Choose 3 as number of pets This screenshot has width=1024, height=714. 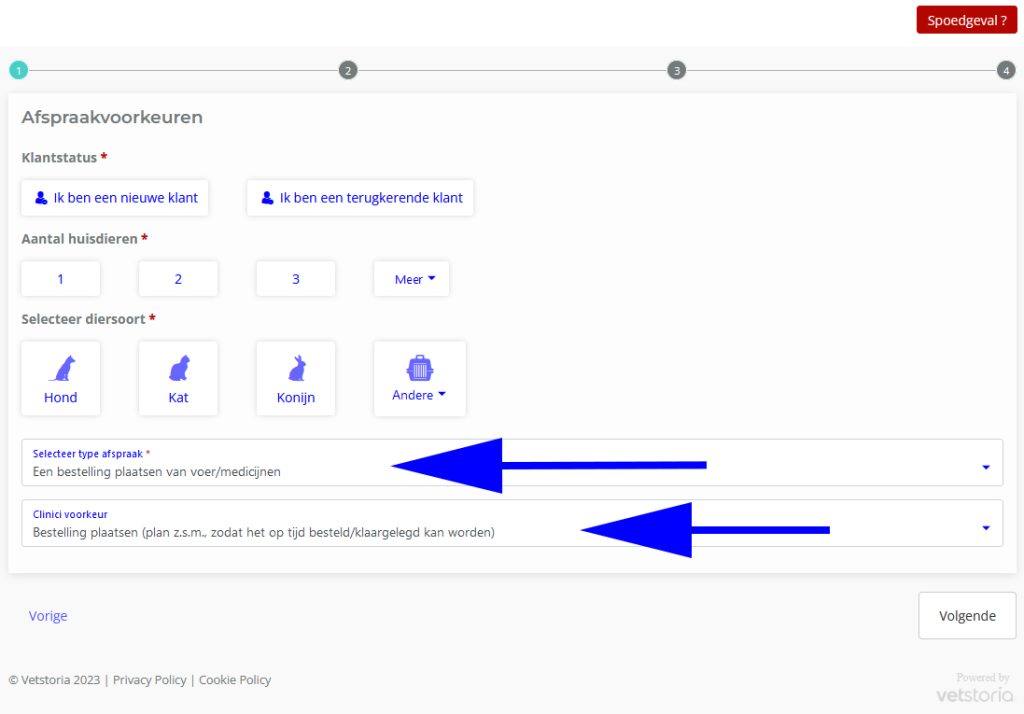296,279
